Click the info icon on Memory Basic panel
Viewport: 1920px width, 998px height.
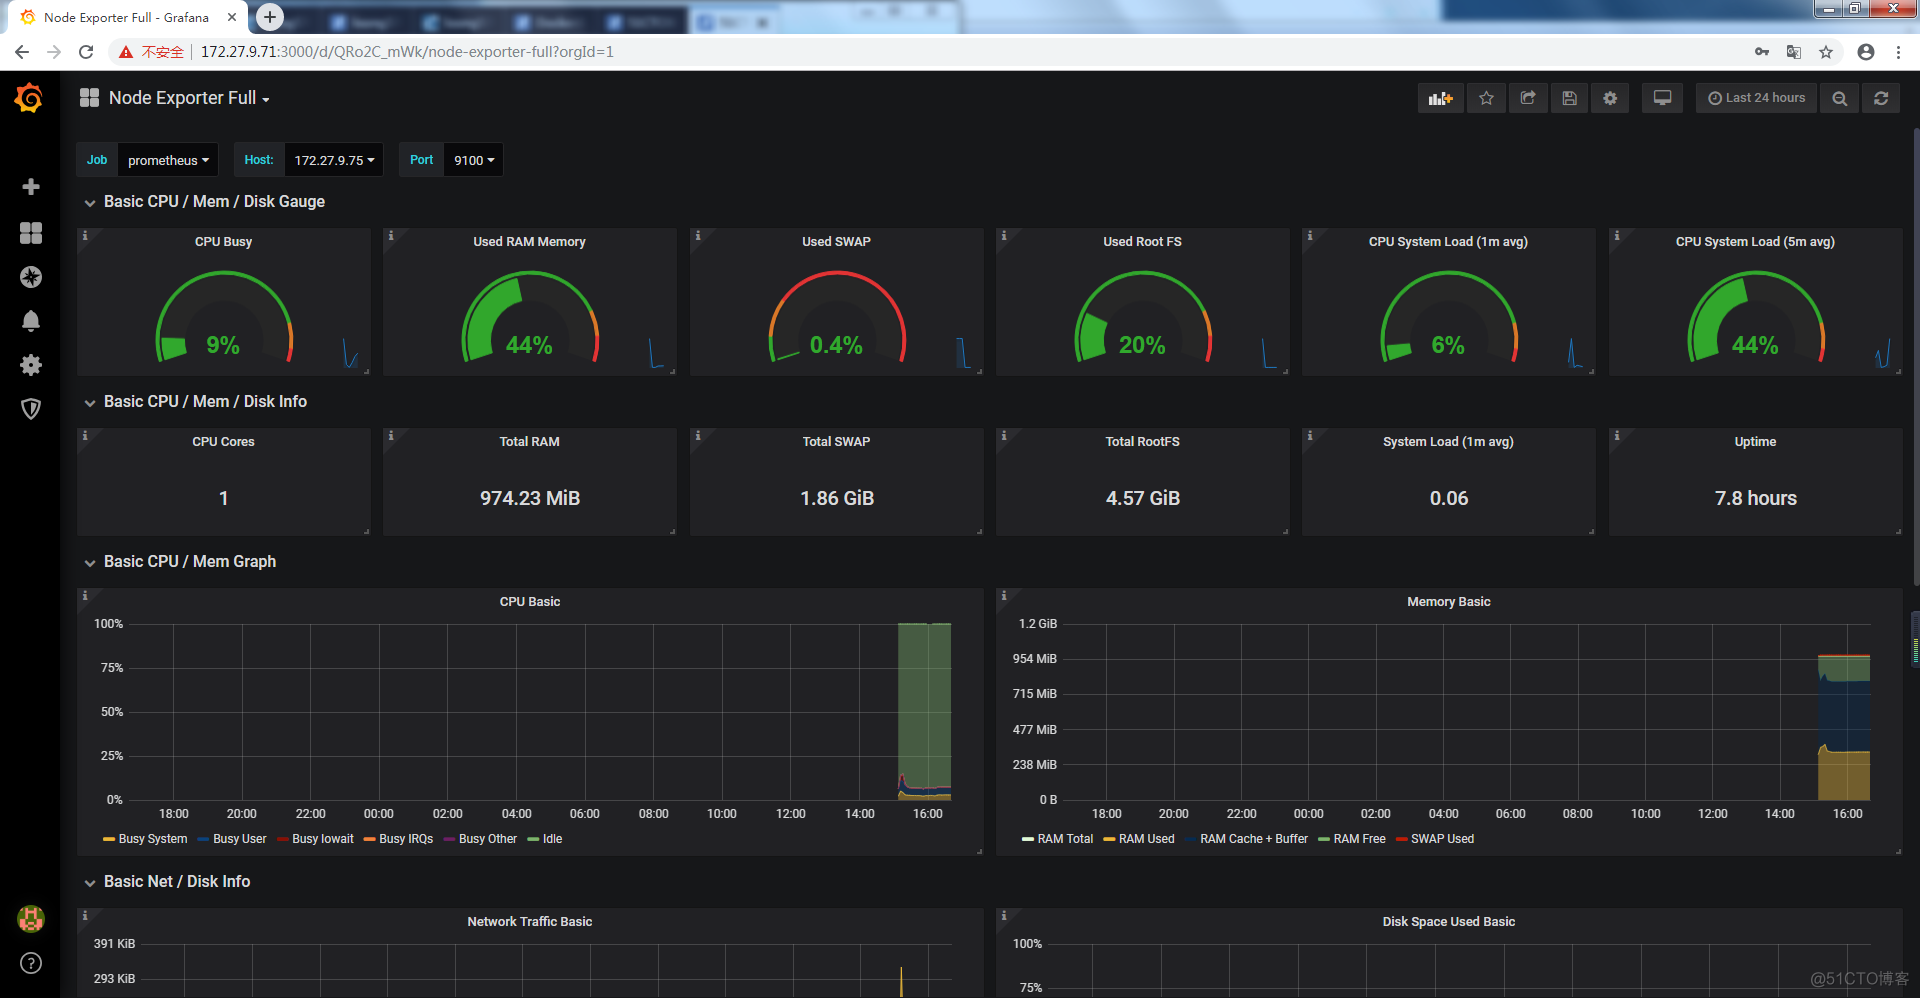tap(1004, 596)
